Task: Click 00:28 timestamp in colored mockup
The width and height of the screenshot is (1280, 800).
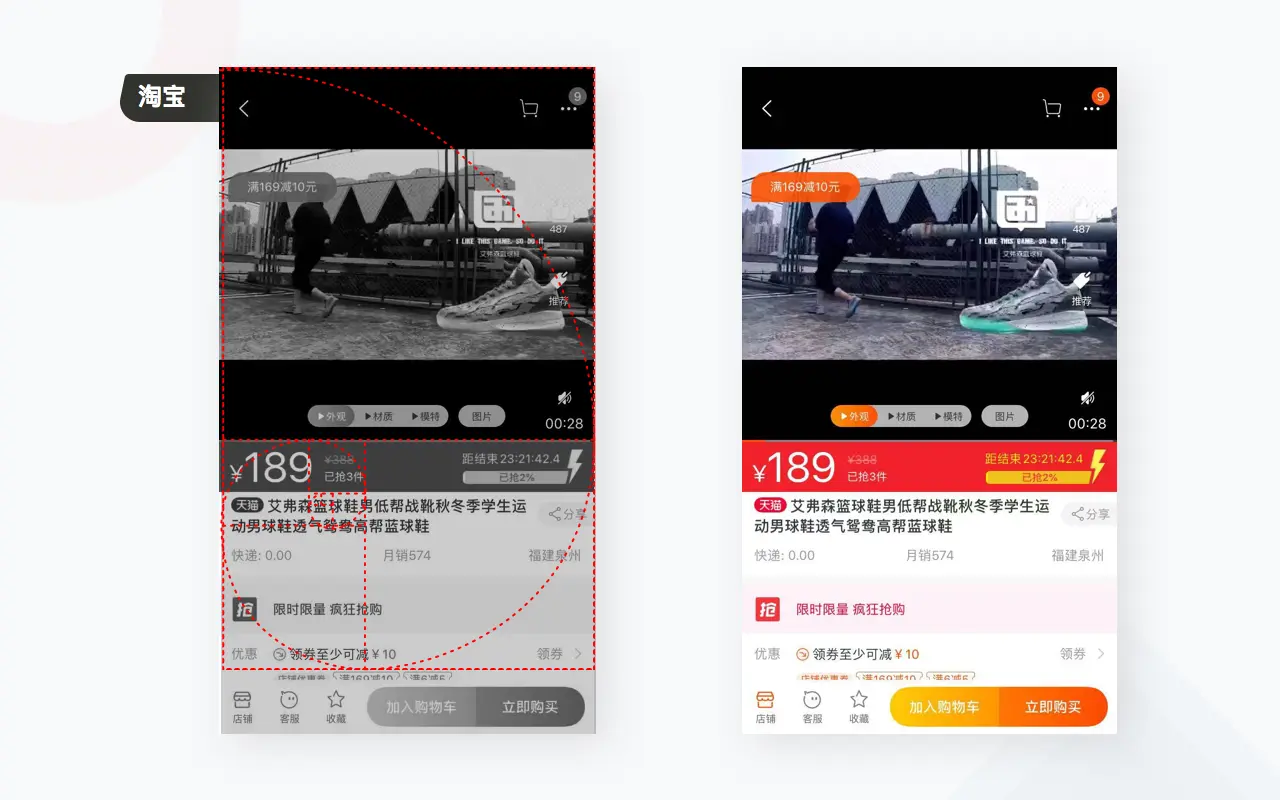Action: 1087,423
